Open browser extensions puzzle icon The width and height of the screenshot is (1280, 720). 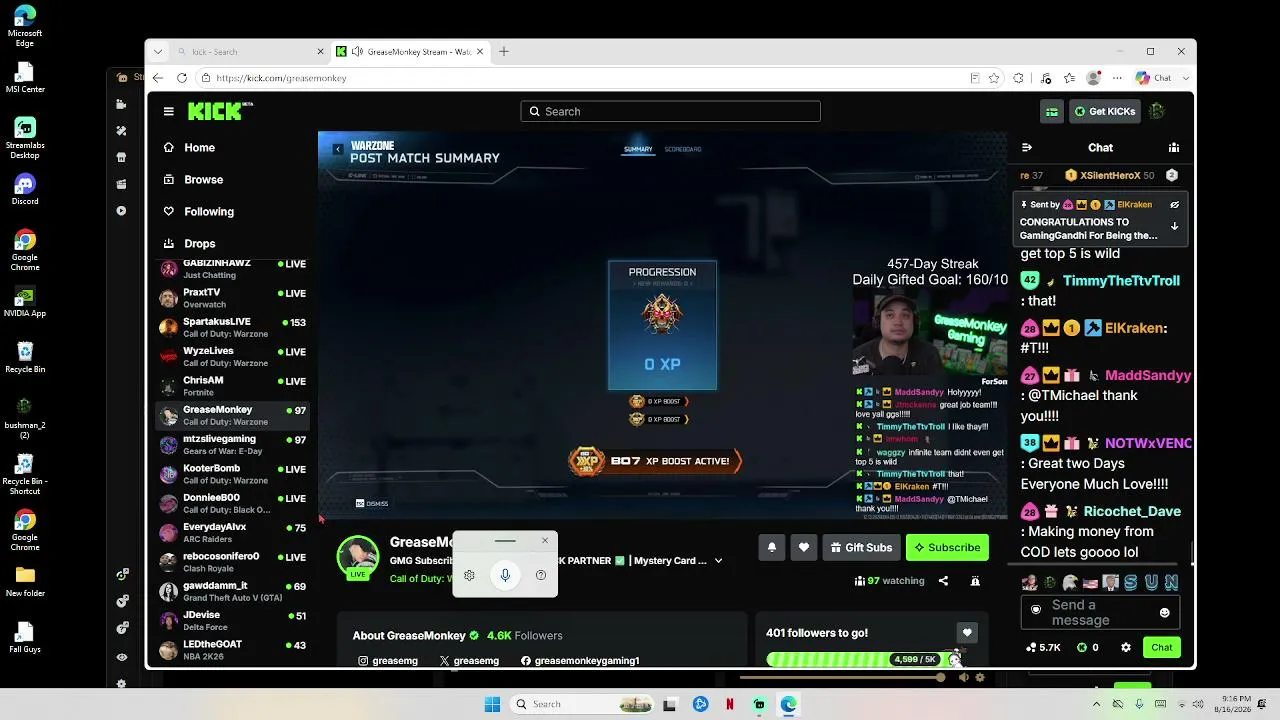coord(1018,78)
